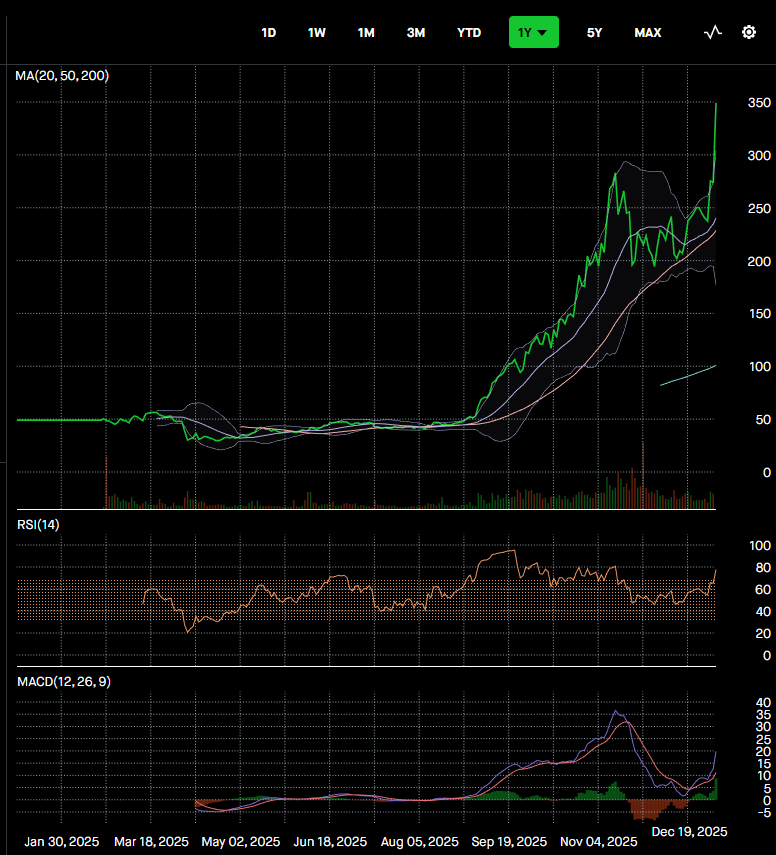Open the chart indicators icon
The width and height of the screenshot is (776, 855).
(x=713, y=33)
